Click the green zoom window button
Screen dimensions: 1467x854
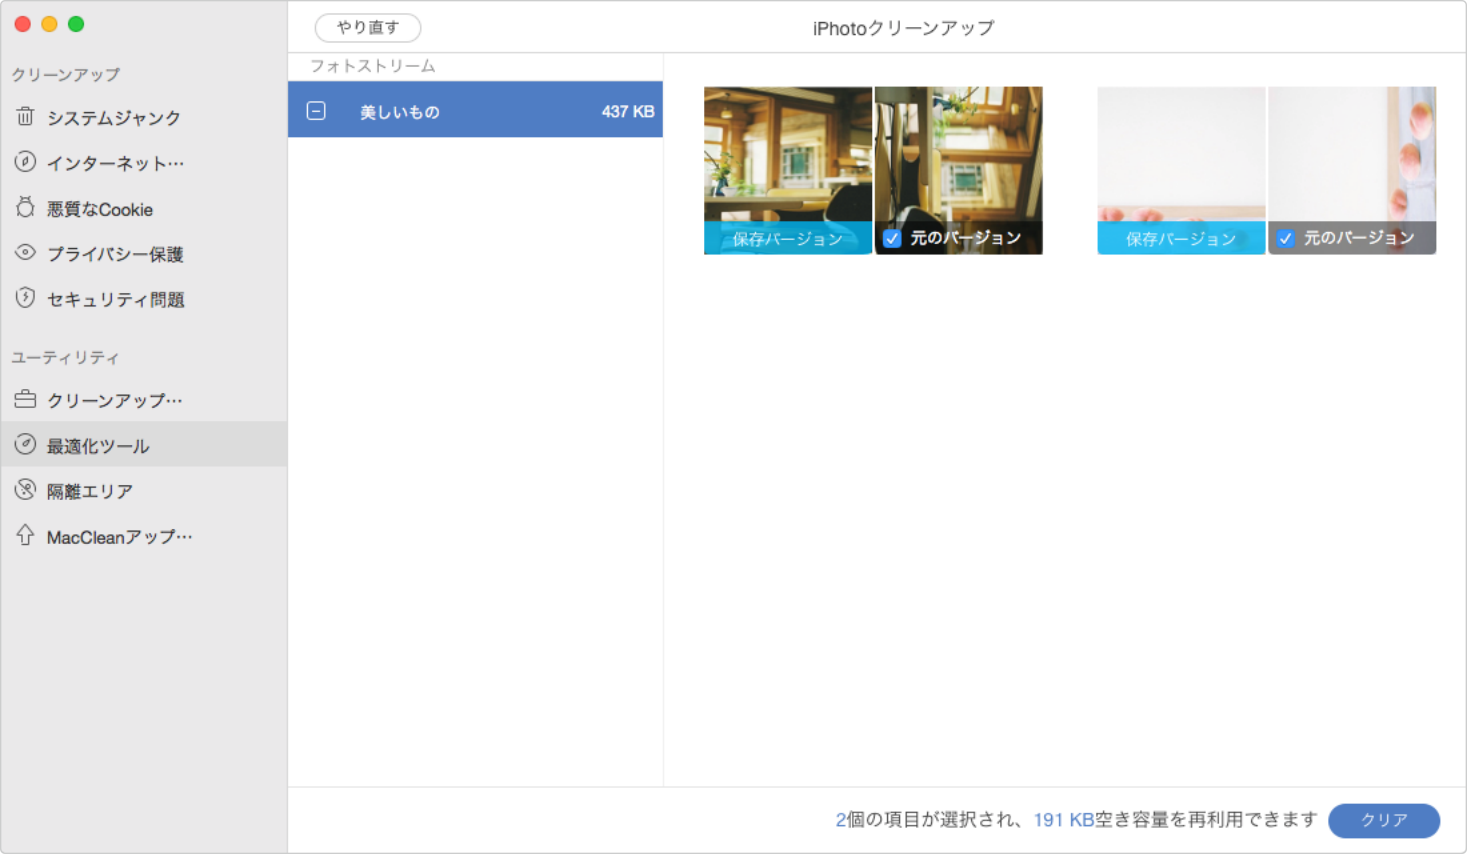coord(76,23)
